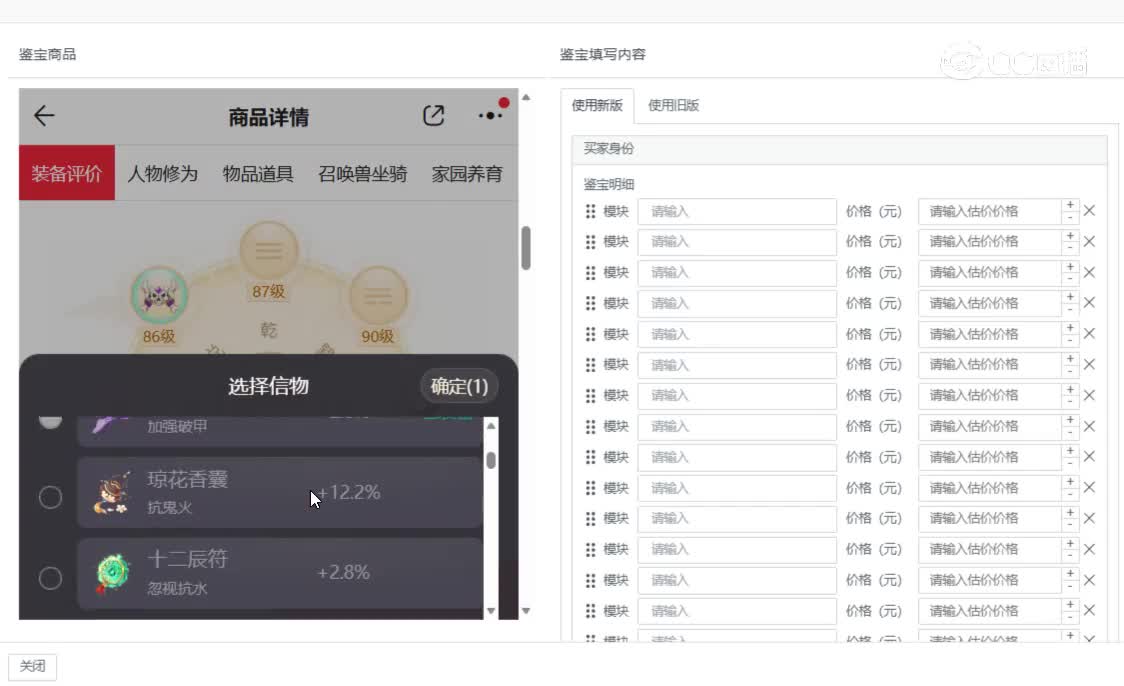Click the 琼花香囊 item icon

click(113, 493)
